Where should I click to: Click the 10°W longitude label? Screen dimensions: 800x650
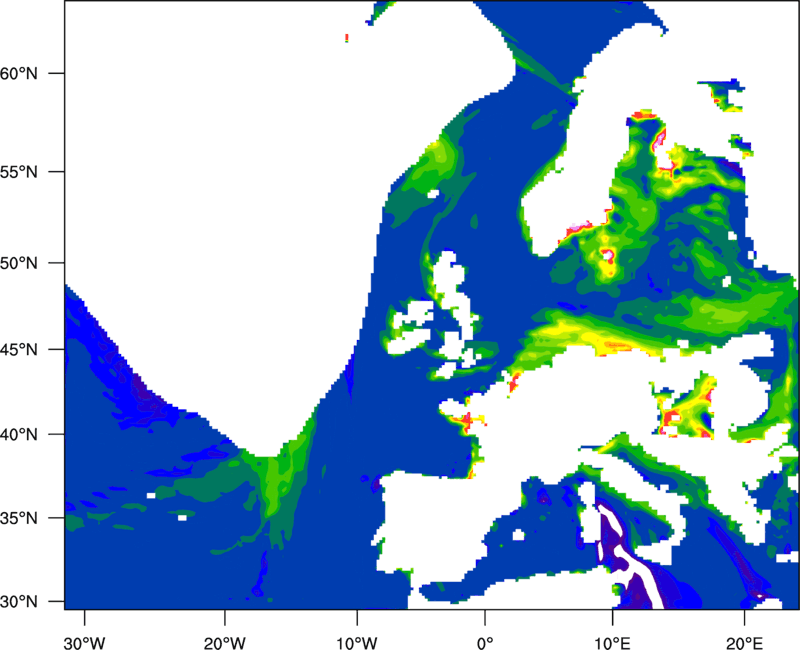(x=357, y=643)
